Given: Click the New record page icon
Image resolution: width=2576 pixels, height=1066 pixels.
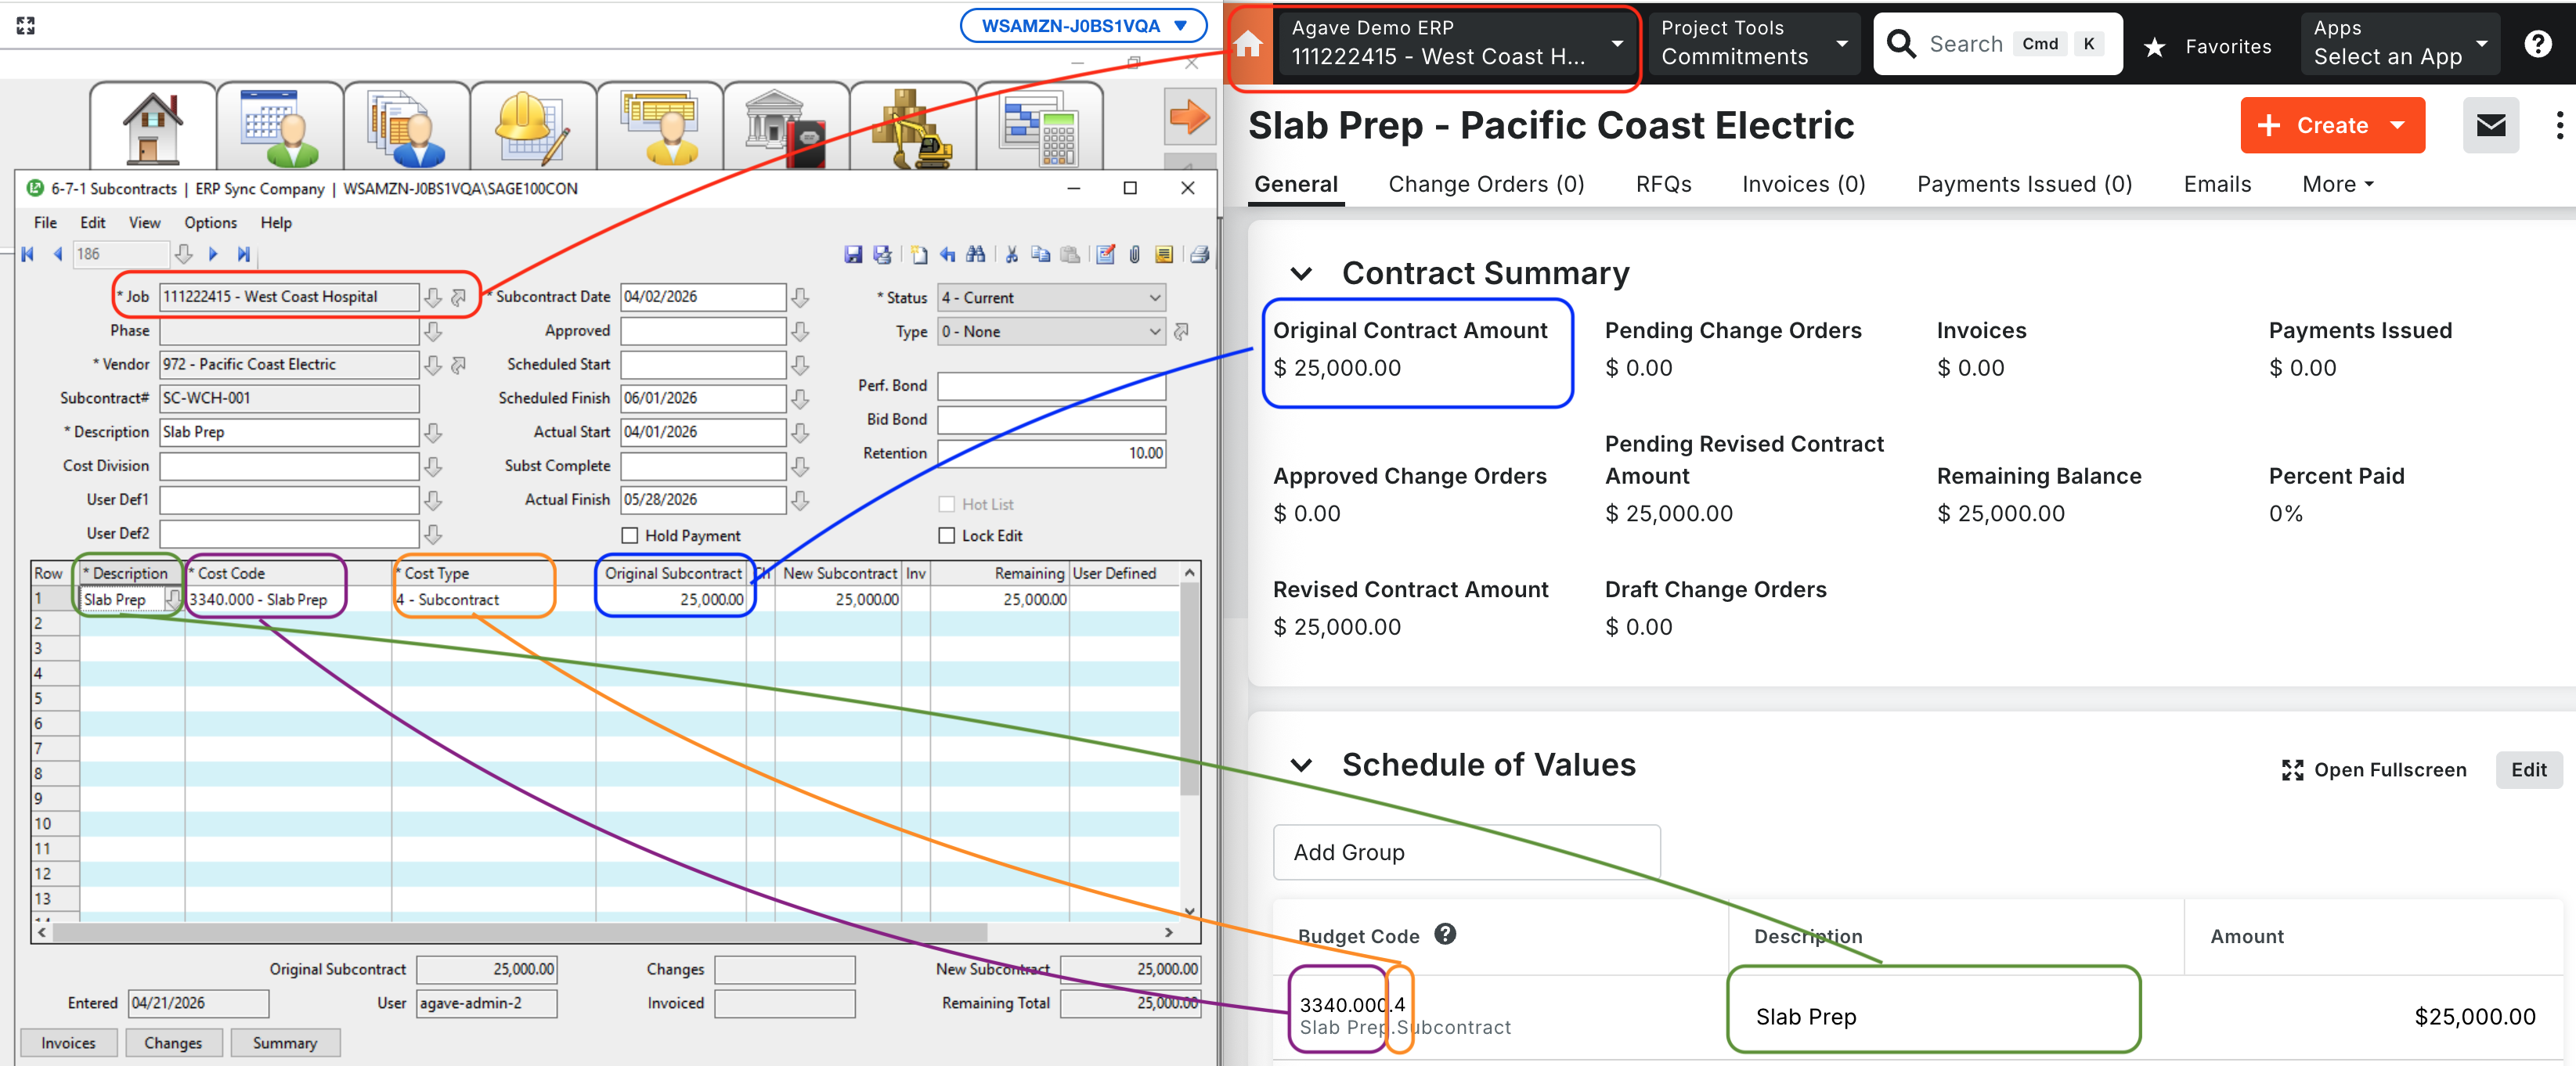Looking at the screenshot, I should click(x=919, y=255).
